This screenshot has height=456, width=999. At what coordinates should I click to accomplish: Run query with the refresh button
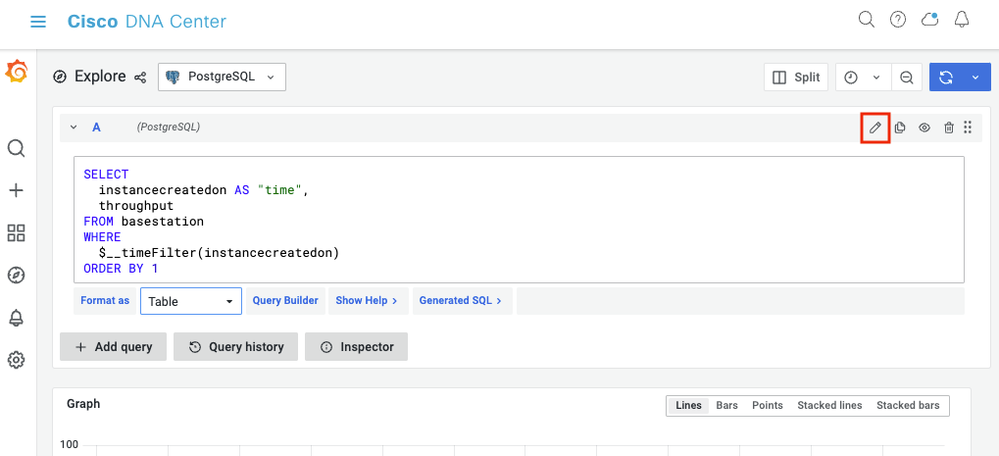point(946,77)
